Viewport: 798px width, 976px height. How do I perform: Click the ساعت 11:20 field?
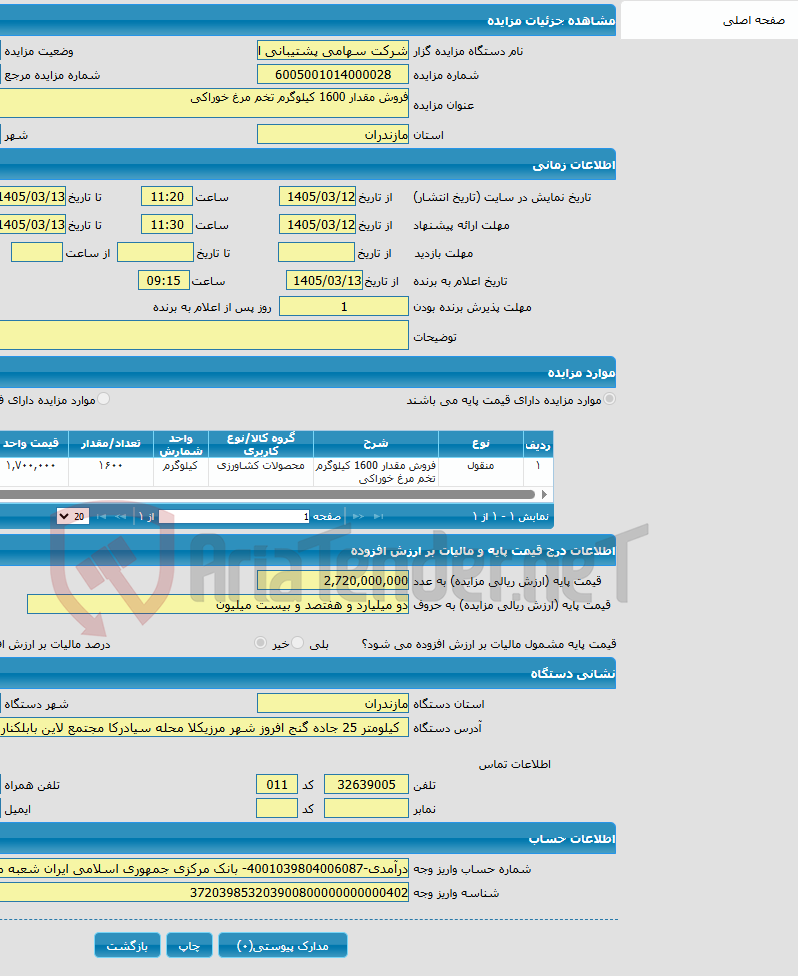(167, 197)
